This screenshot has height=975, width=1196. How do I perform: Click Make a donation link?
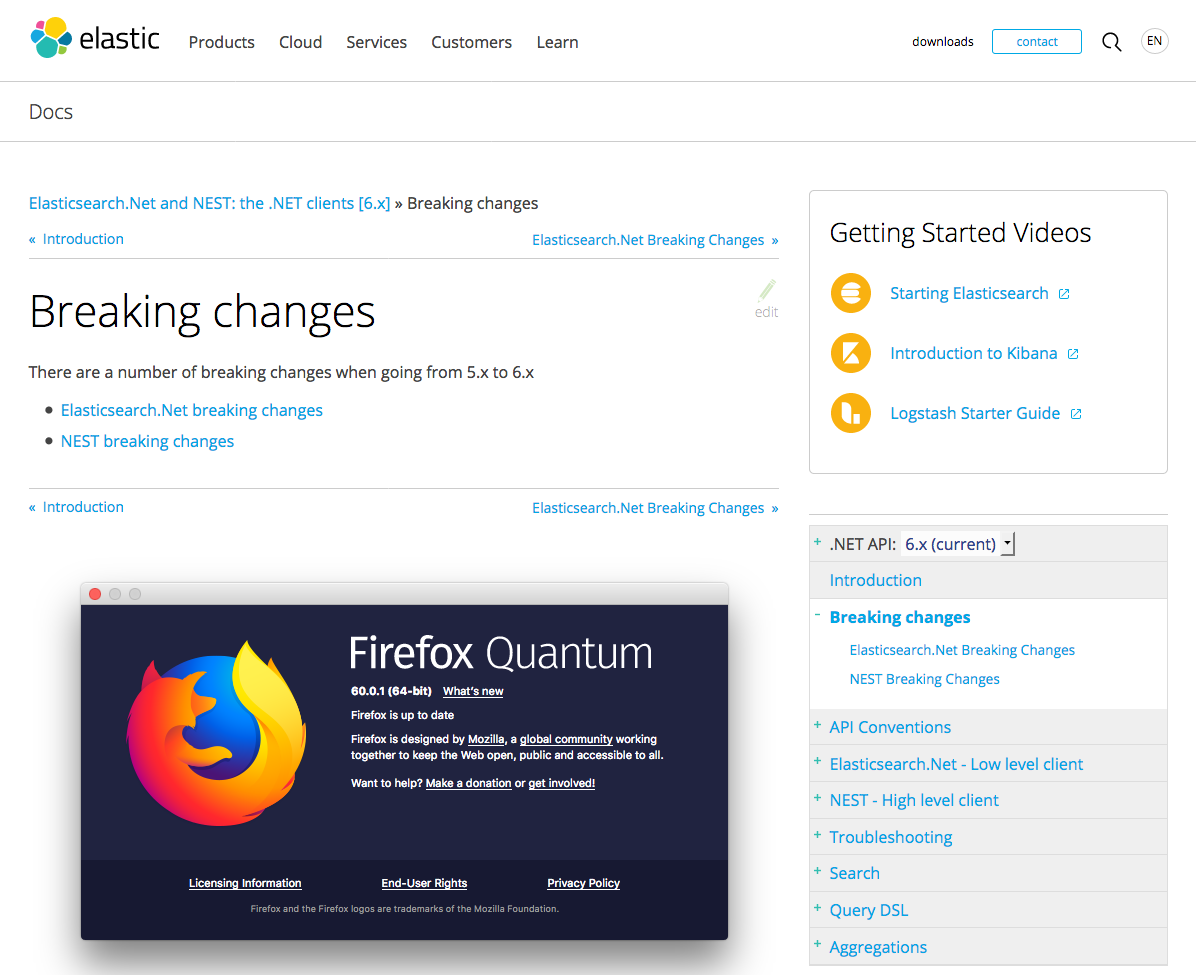pos(468,784)
